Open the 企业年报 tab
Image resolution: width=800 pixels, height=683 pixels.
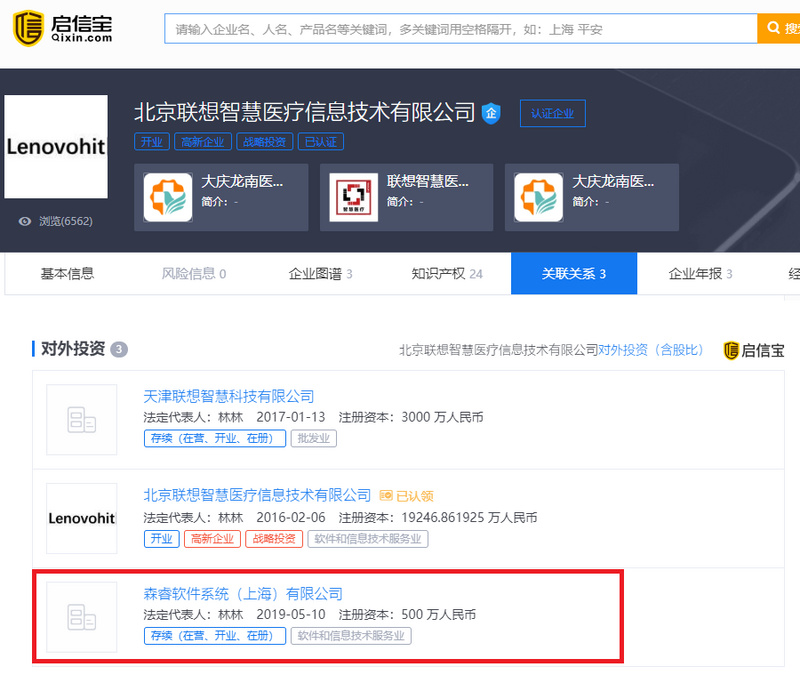point(700,273)
